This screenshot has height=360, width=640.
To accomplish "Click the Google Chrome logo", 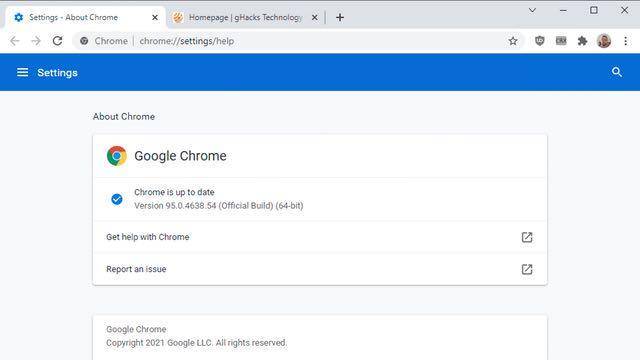I will point(117,156).
